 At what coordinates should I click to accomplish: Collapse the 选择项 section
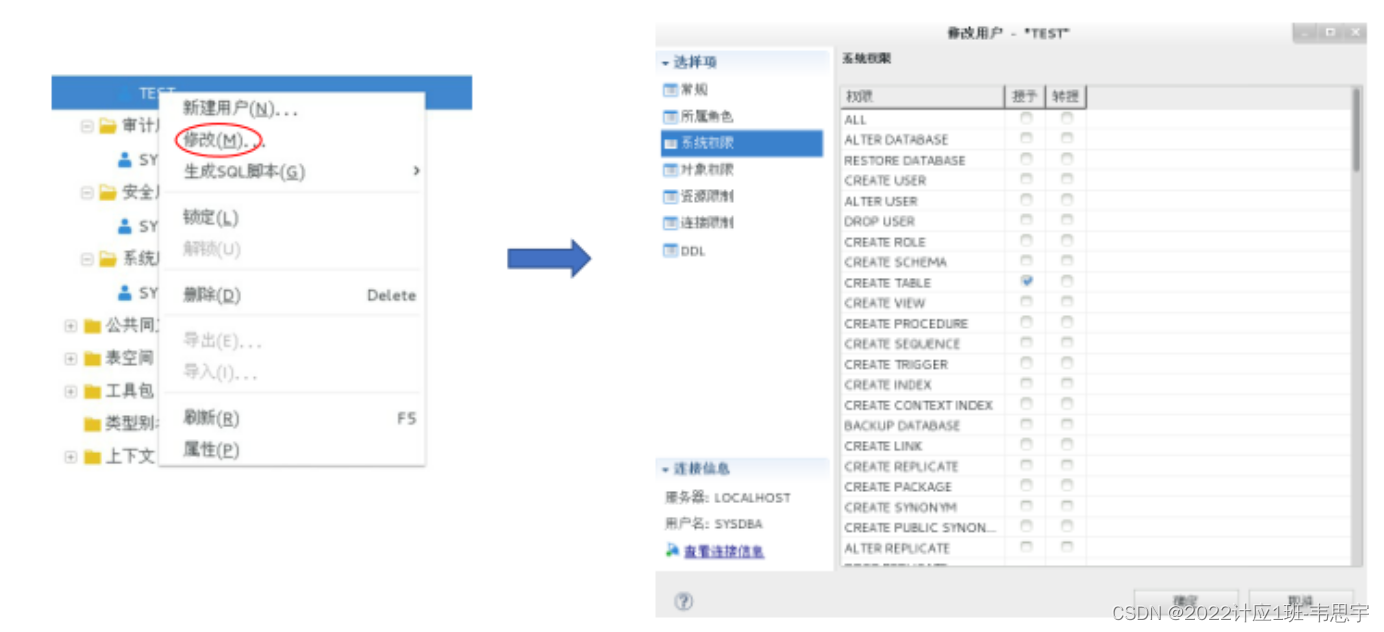coord(664,62)
